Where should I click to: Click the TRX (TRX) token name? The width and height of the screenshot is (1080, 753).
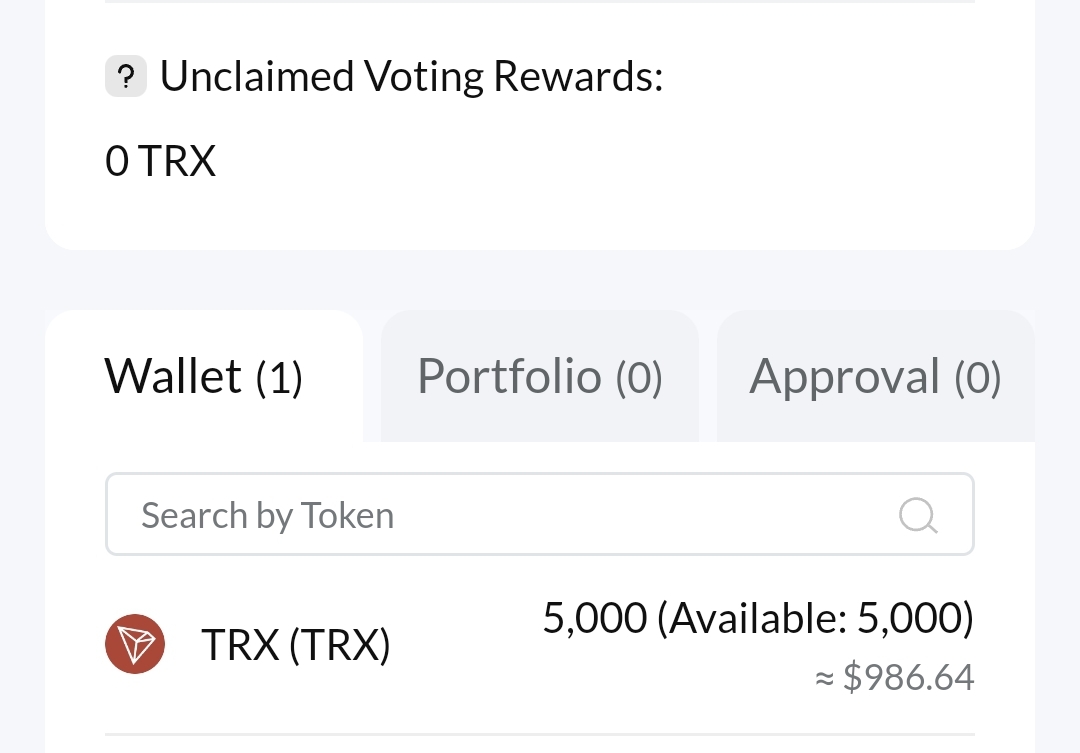pos(295,645)
